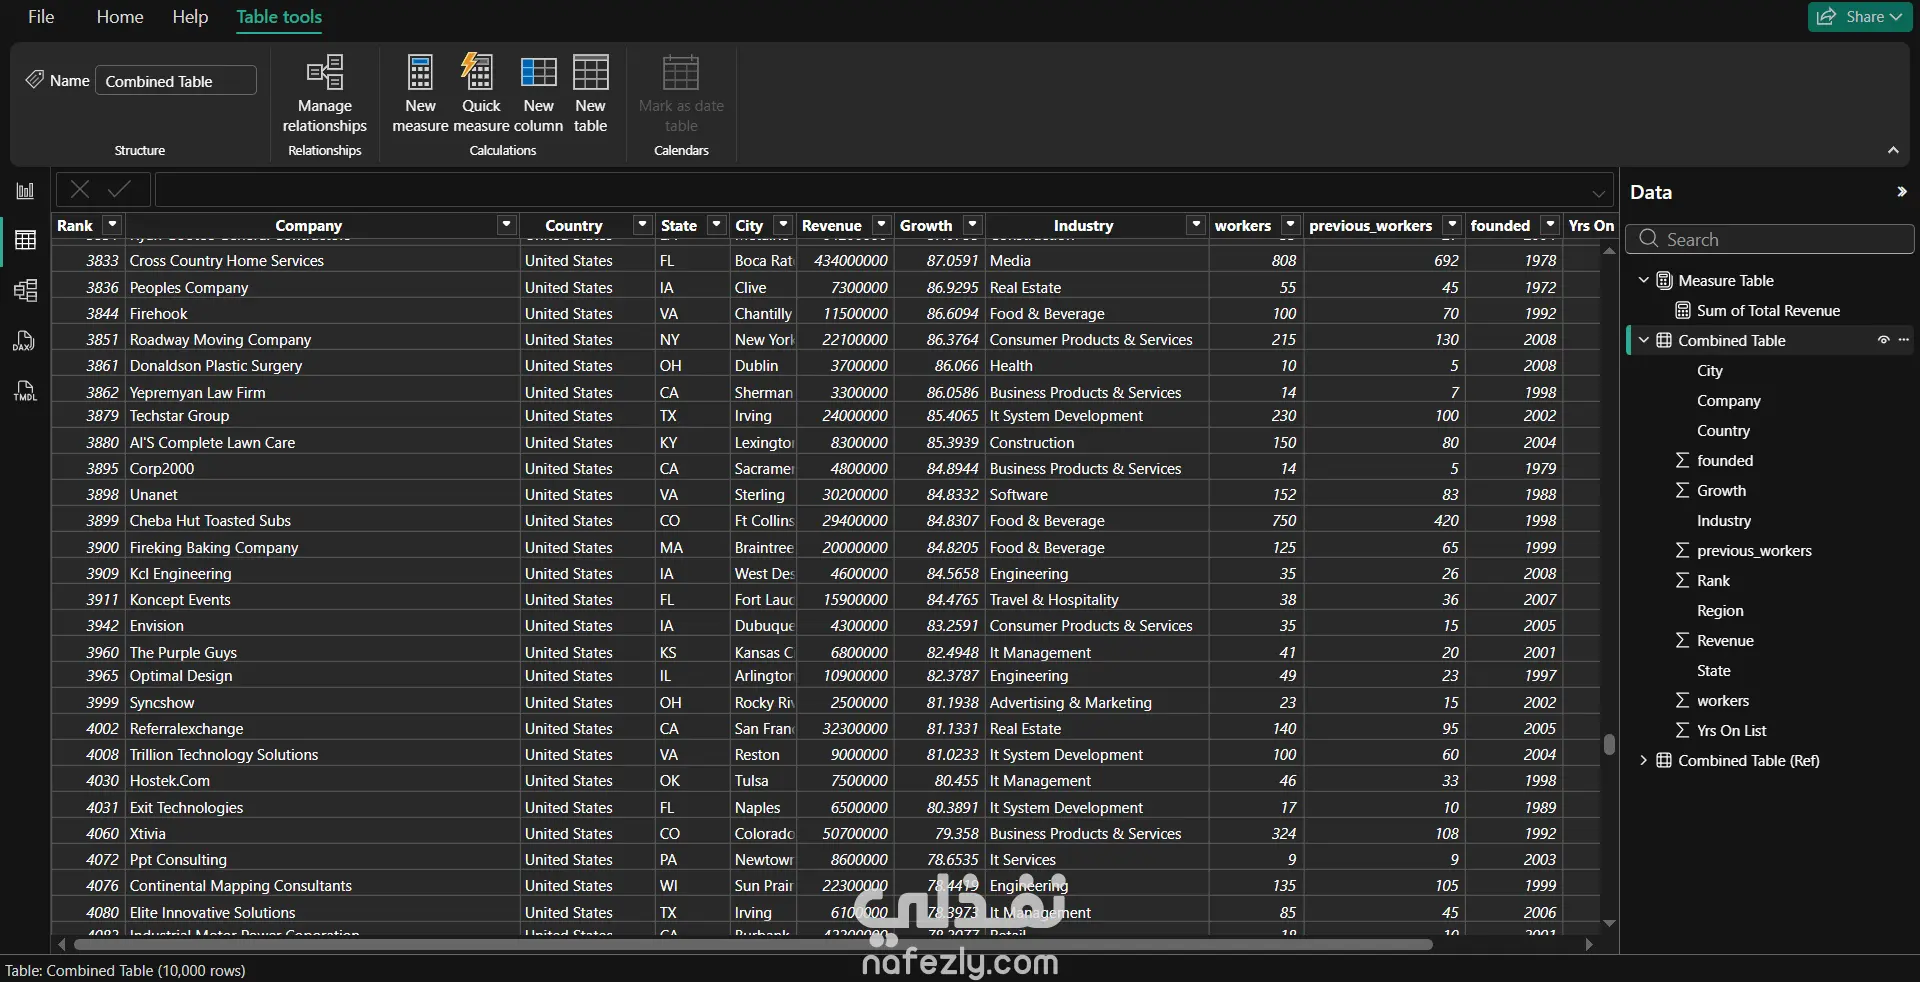The height and width of the screenshot is (982, 1920).
Task: Toggle visibility of Combined Table
Action: click(1883, 340)
